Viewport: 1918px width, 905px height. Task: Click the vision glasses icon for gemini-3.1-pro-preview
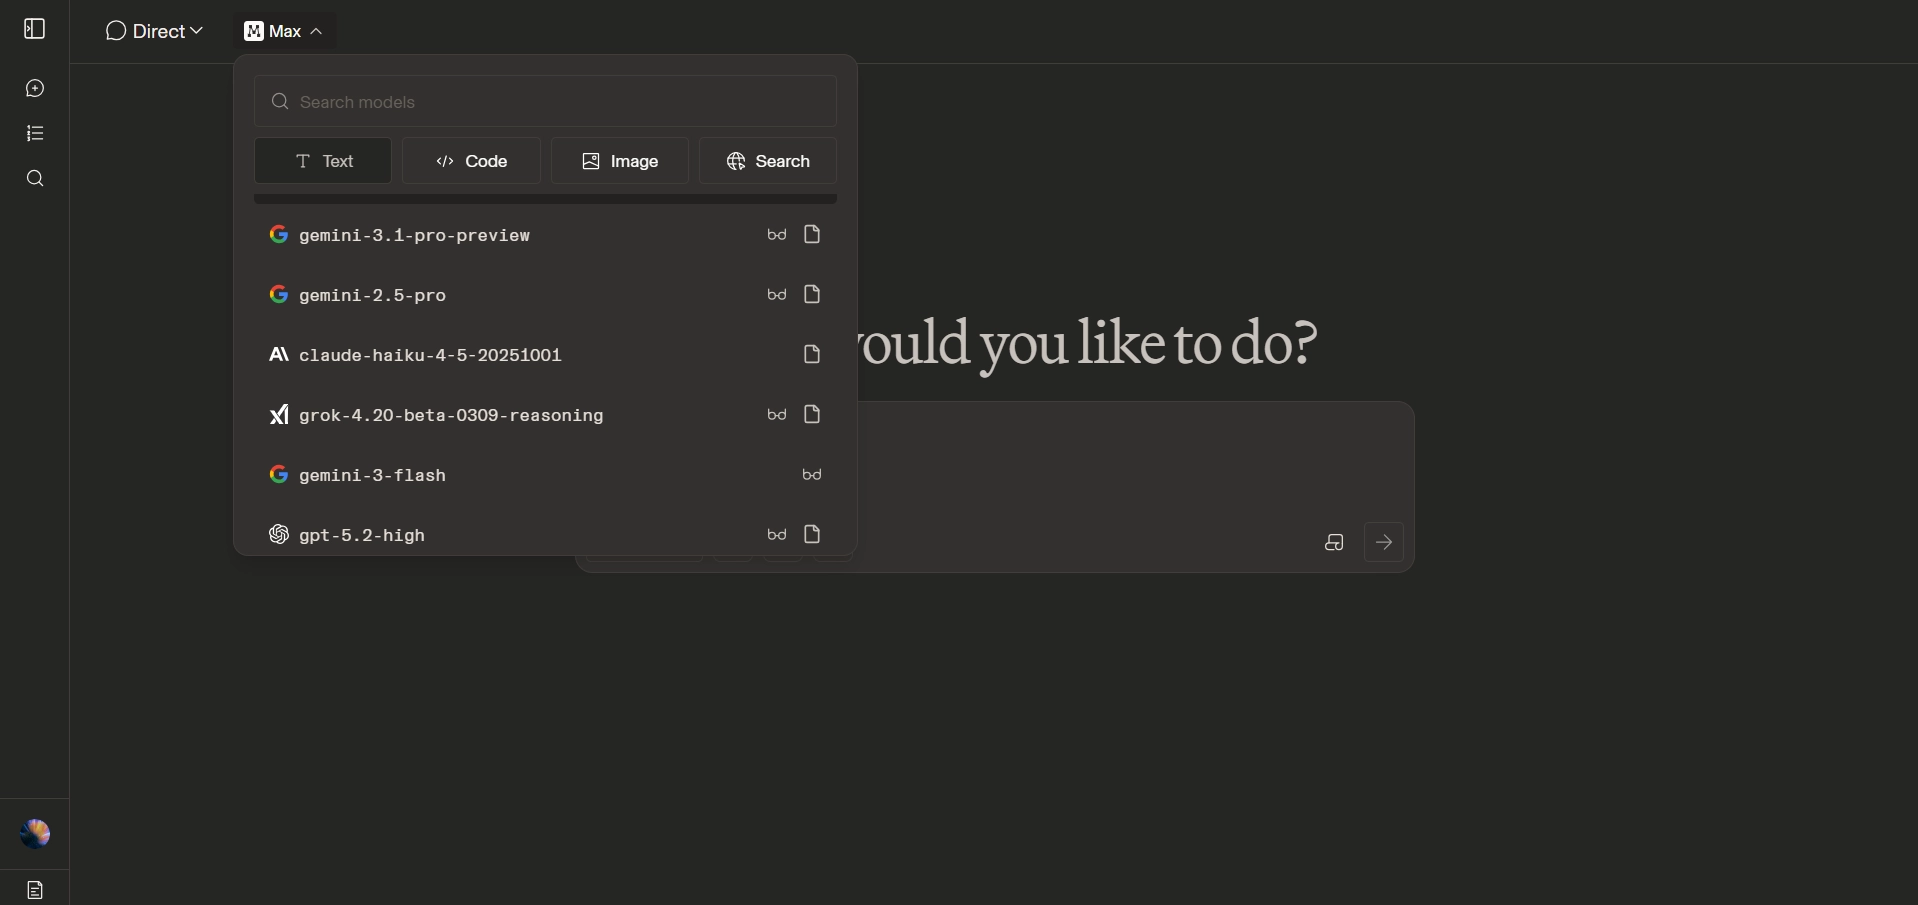click(x=777, y=235)
